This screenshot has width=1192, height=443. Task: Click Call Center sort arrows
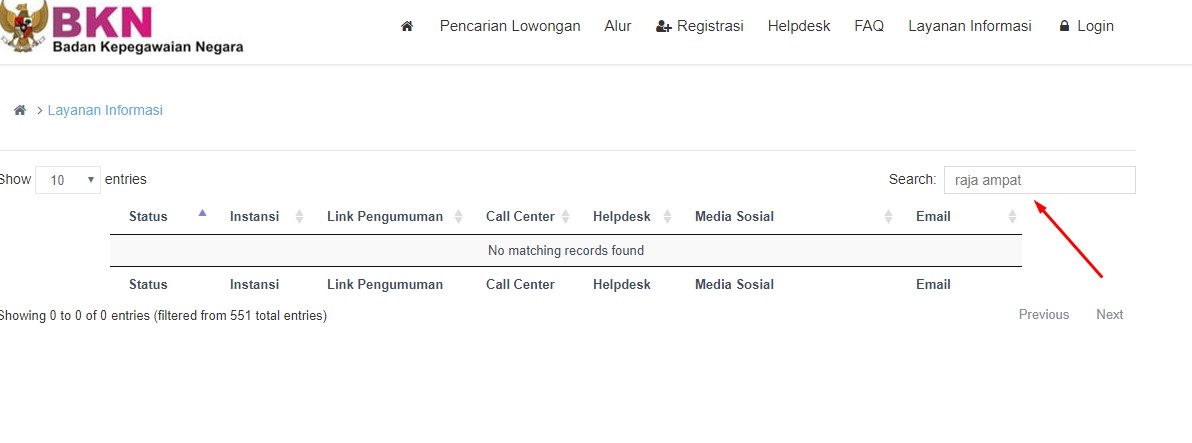(566, 217)
